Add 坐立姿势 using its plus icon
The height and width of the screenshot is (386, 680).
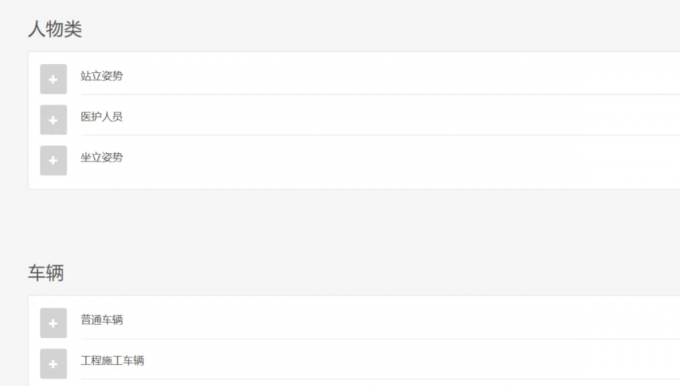[53, 160]
